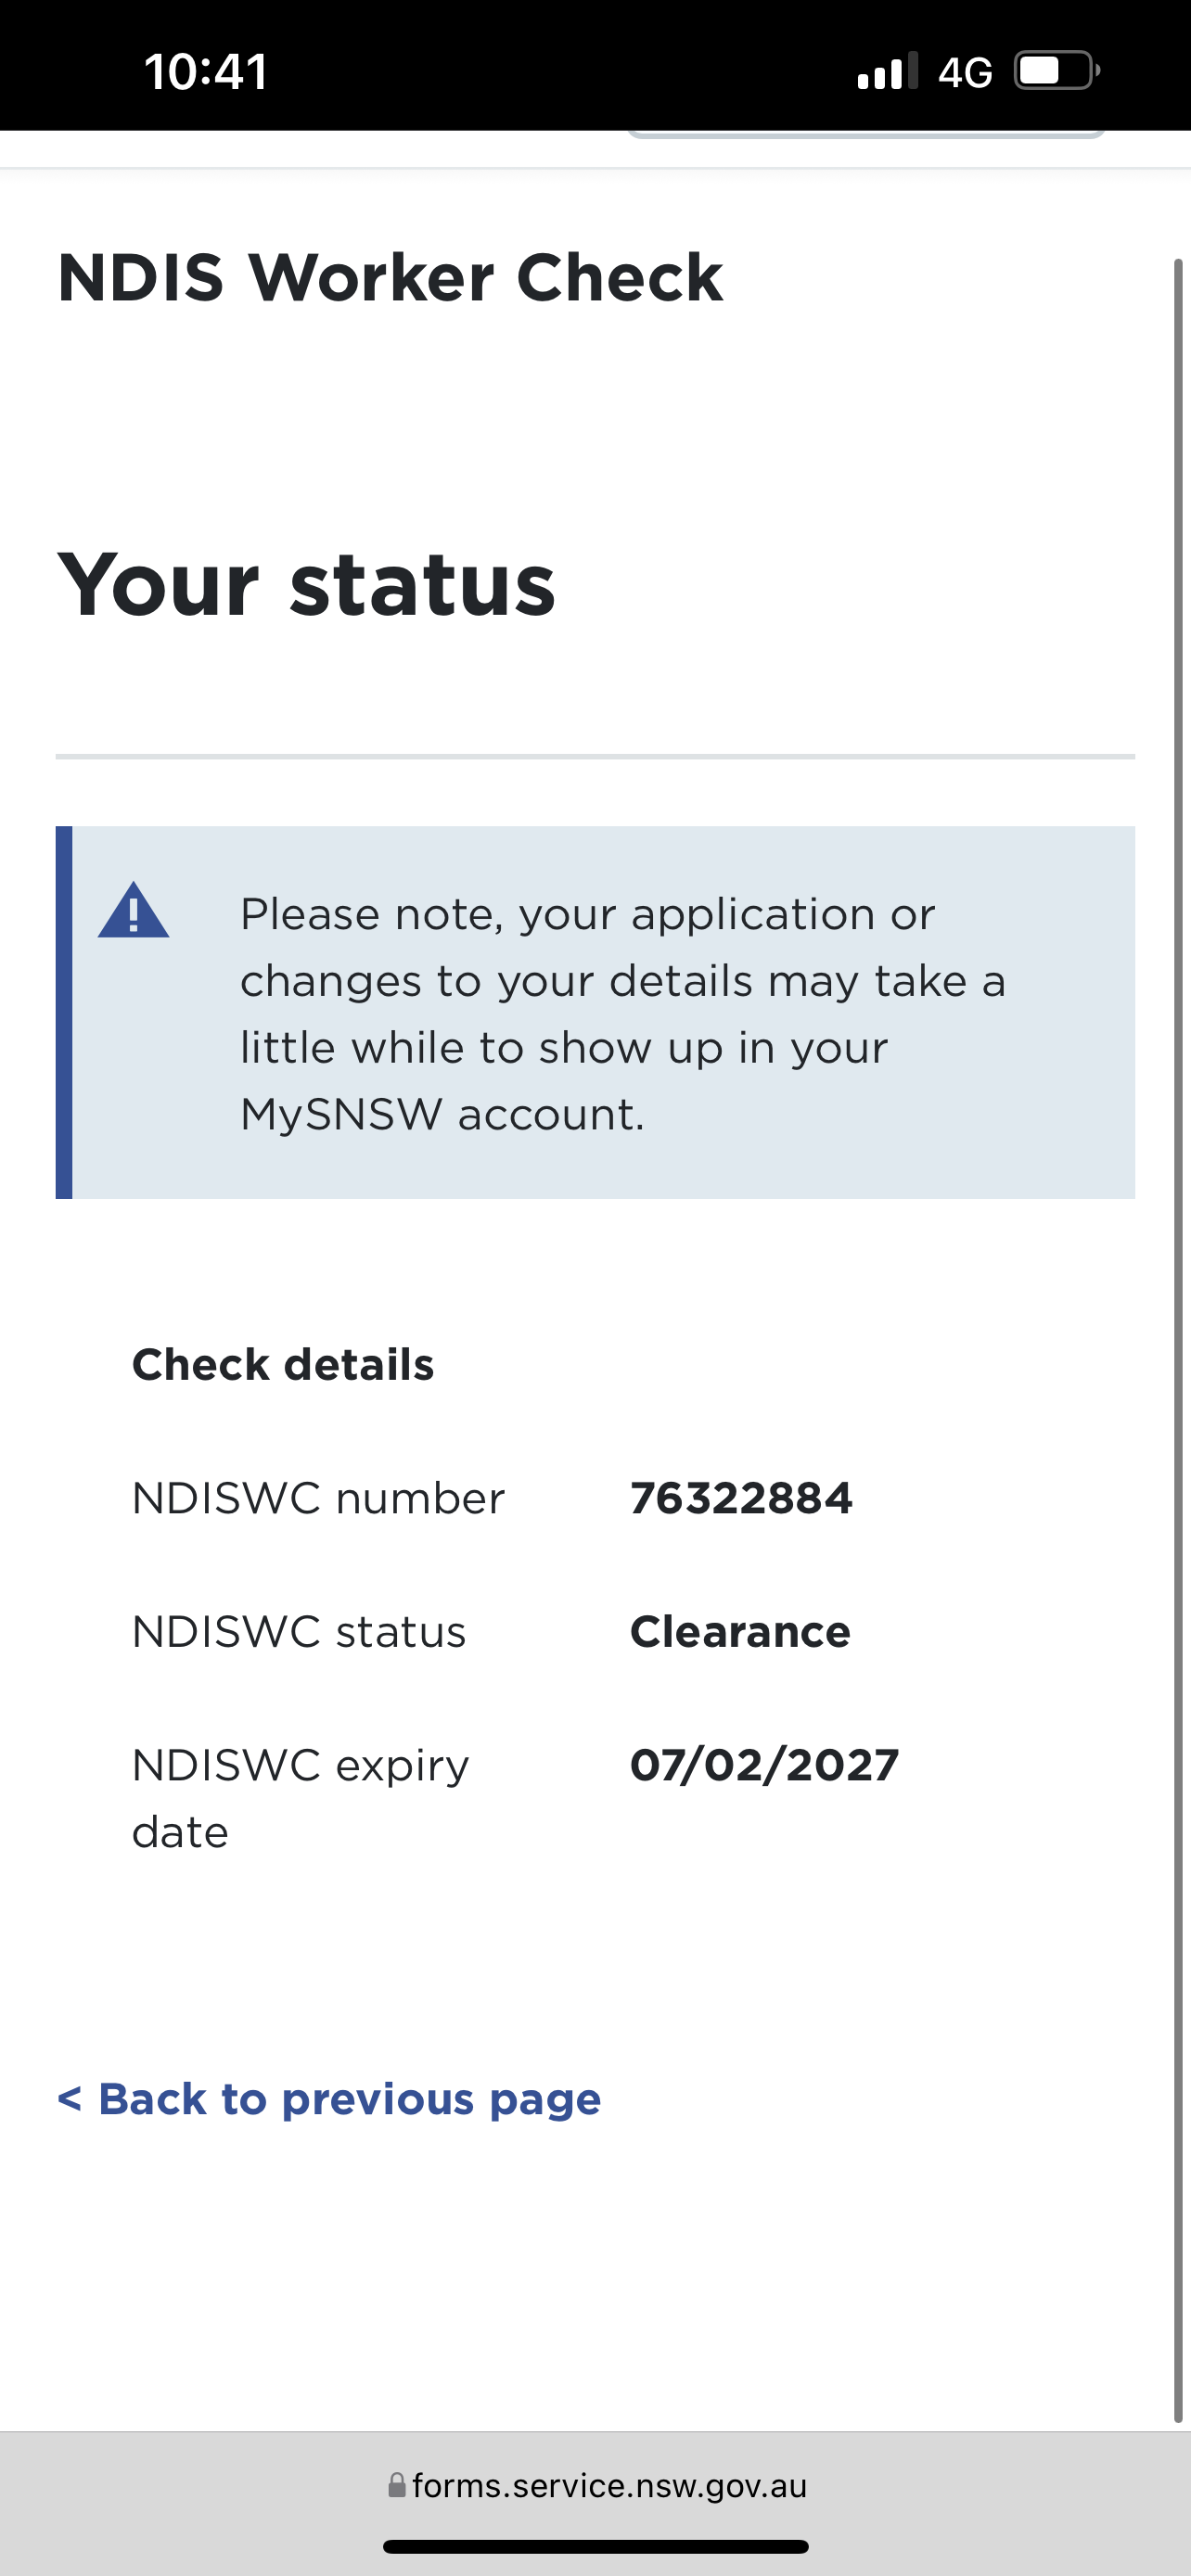The height and width of the screenshot is (2576, 1191).
Task: Tap the warning triangle icon in notice
Action: coord(133,911)
